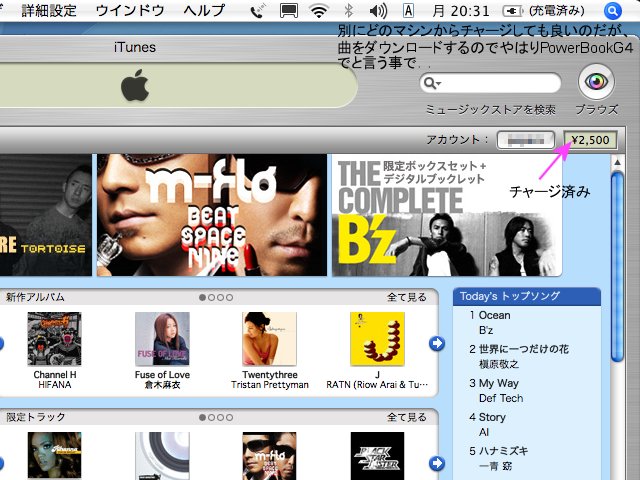The height and width of the screenshot is (480, 640).
Task: Select first page dot in 限定トラック
Action: click(202, 418)
